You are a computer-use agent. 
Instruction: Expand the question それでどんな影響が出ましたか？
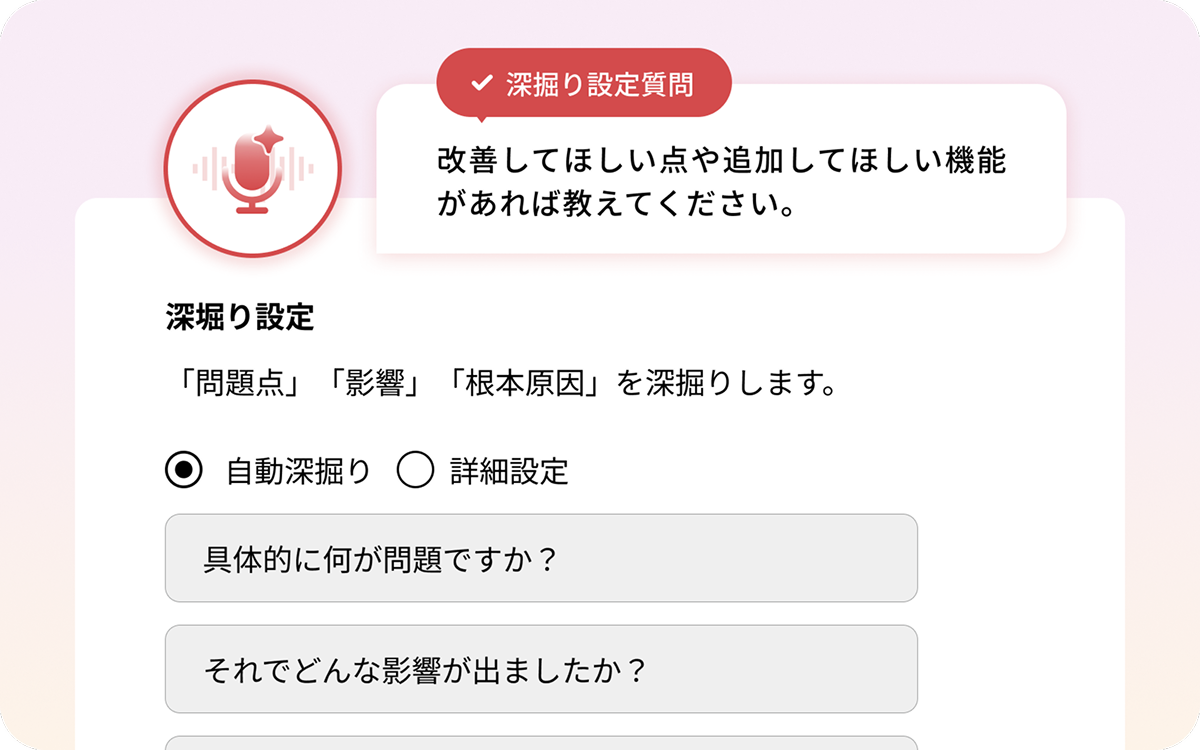point(540,670)
